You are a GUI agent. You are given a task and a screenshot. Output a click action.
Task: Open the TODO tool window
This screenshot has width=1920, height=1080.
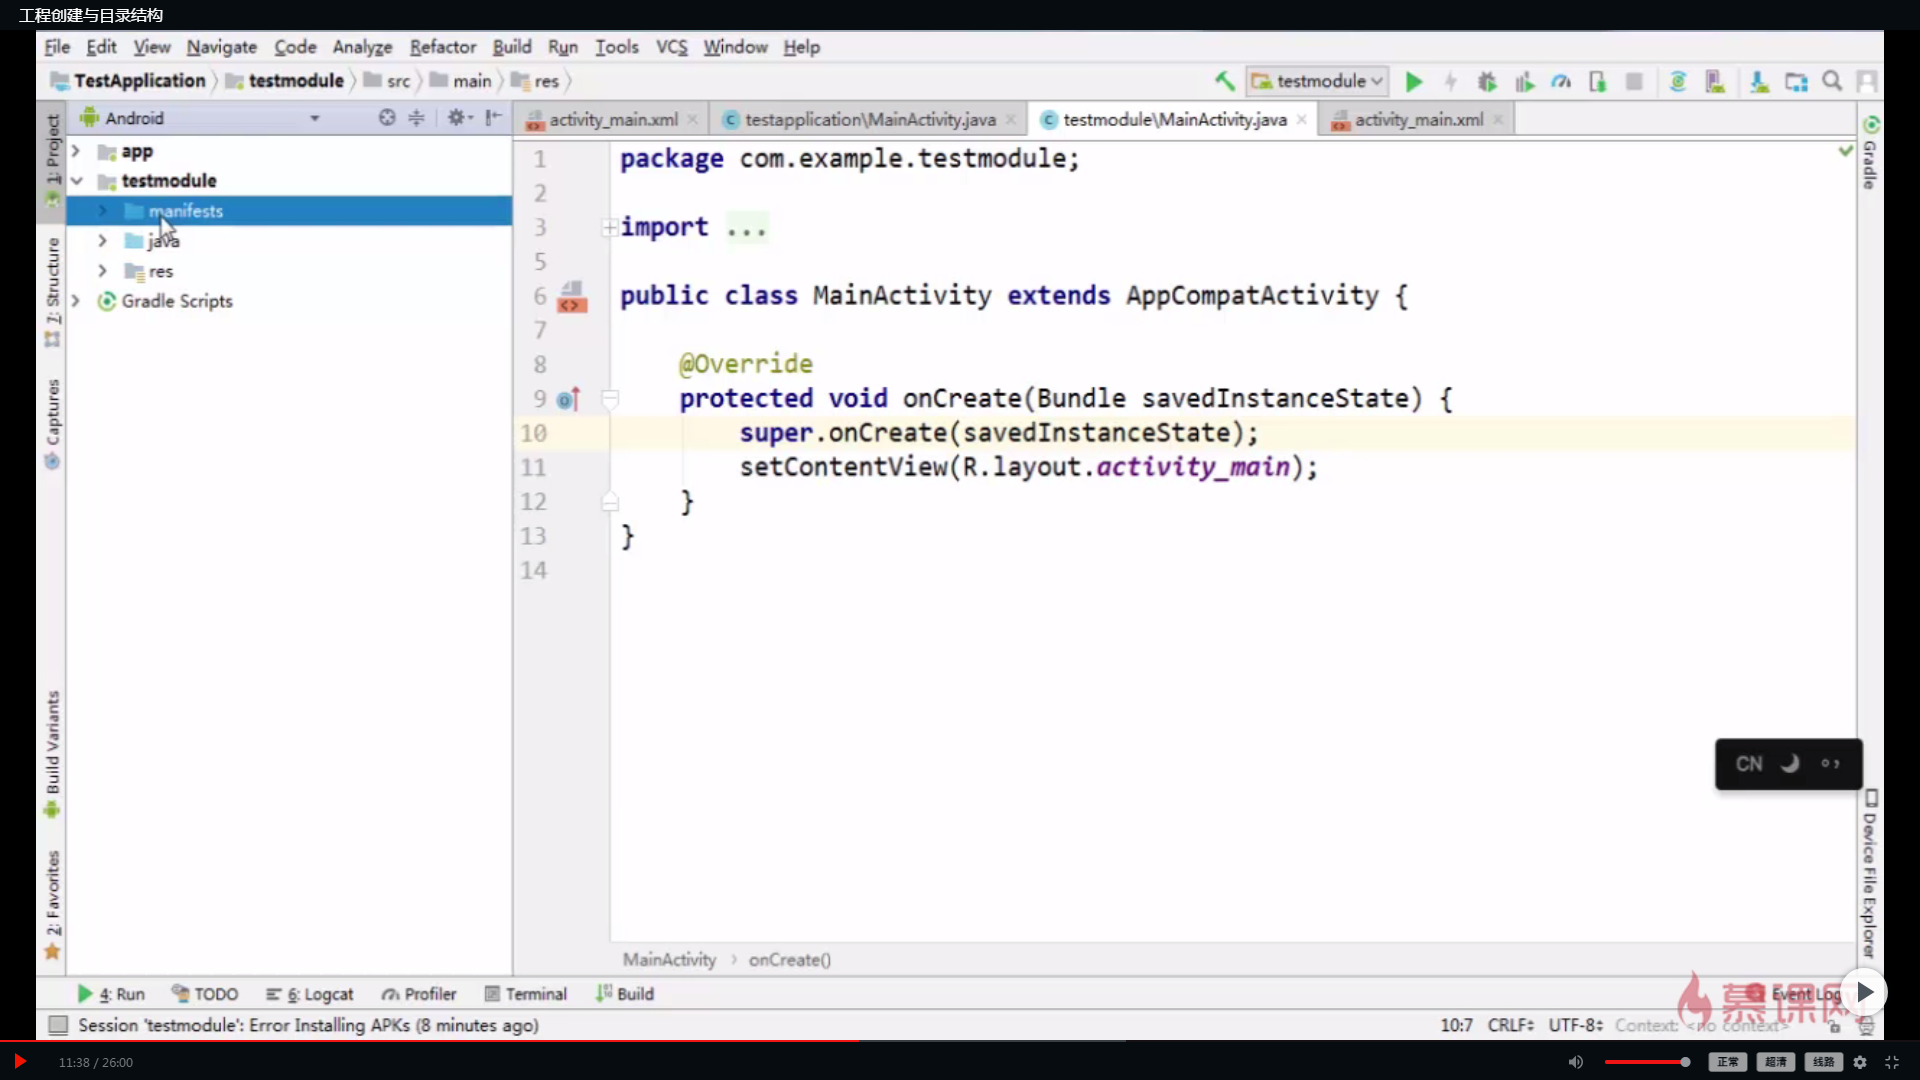click(204, 994)
